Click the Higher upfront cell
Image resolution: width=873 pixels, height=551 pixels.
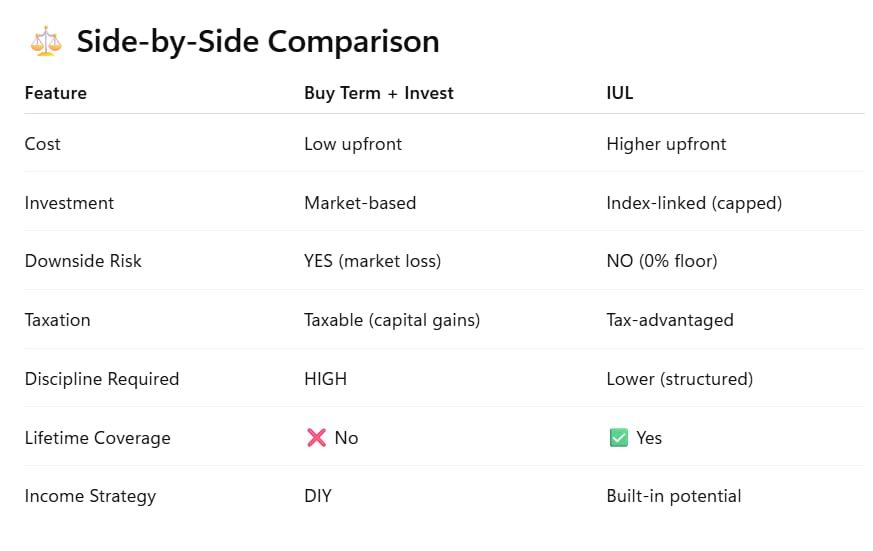point(666,144)
